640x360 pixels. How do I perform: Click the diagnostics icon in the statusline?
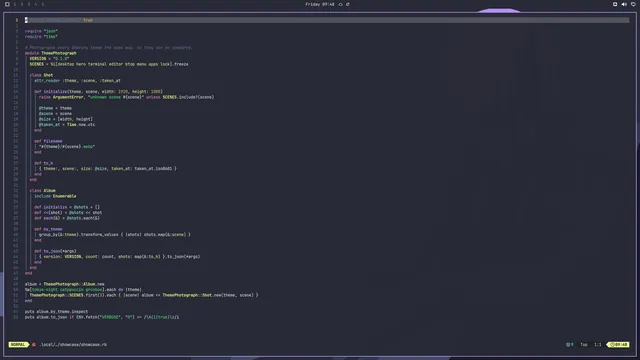coord(569,344)
